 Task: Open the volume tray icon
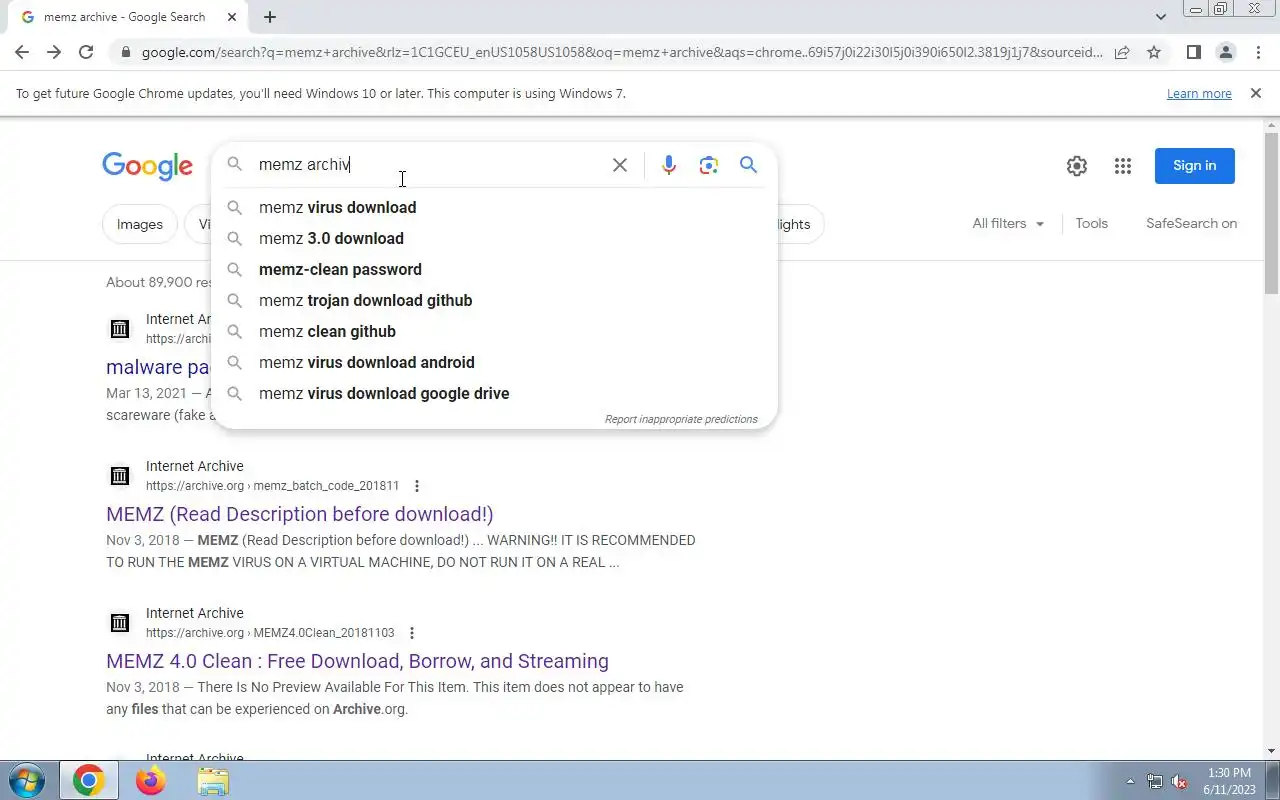1179,781
